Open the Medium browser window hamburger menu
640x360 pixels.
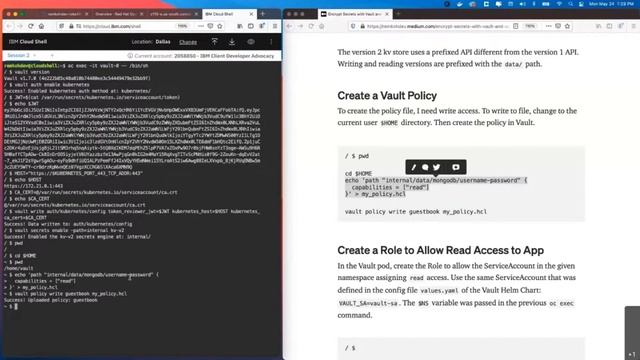[633, 26]
